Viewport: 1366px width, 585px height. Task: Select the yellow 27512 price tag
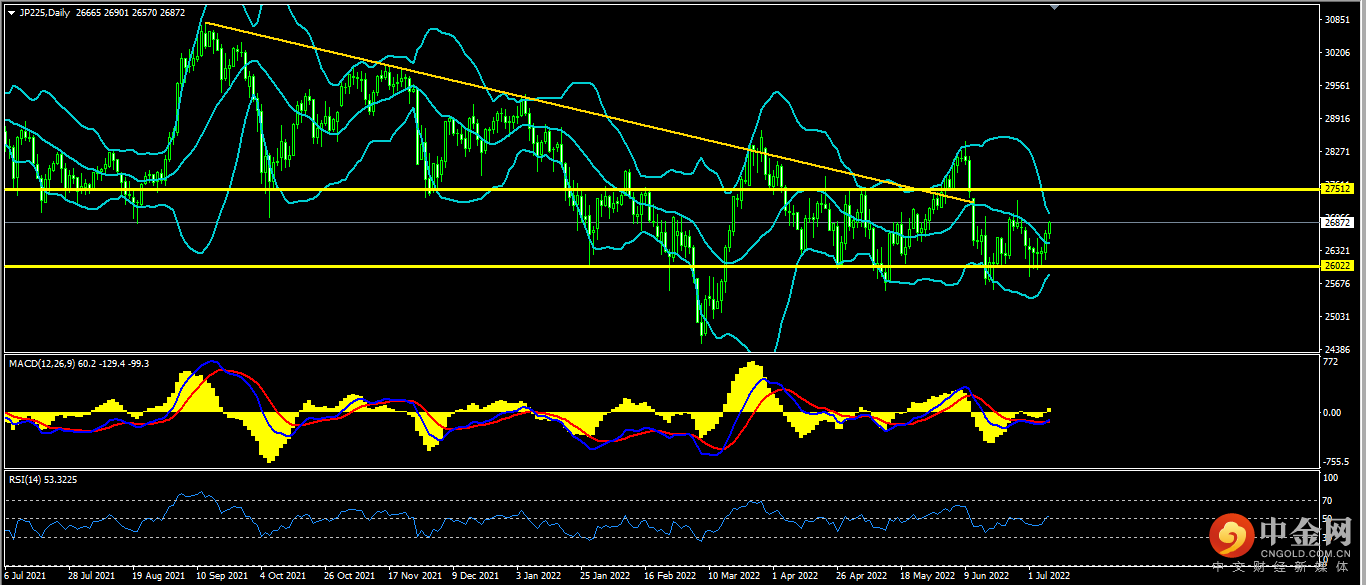click(1336, 188)
